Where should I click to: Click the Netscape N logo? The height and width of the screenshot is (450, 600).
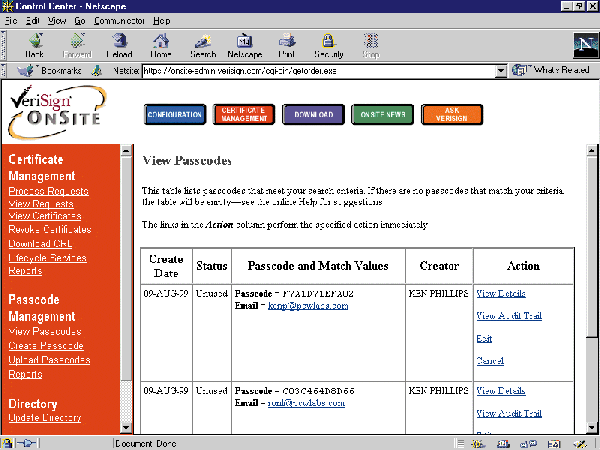coord(585,45)
